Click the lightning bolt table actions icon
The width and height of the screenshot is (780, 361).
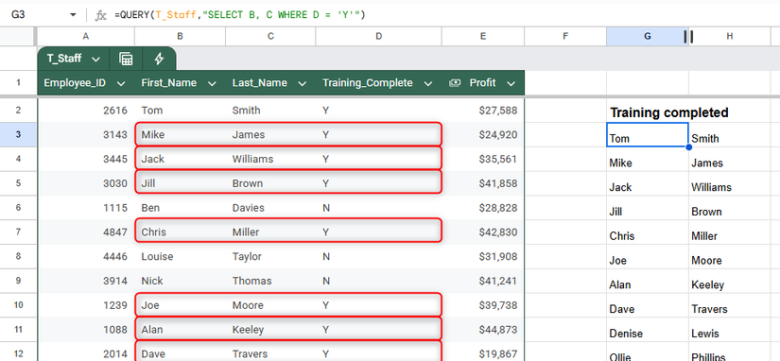coord(159,59)
